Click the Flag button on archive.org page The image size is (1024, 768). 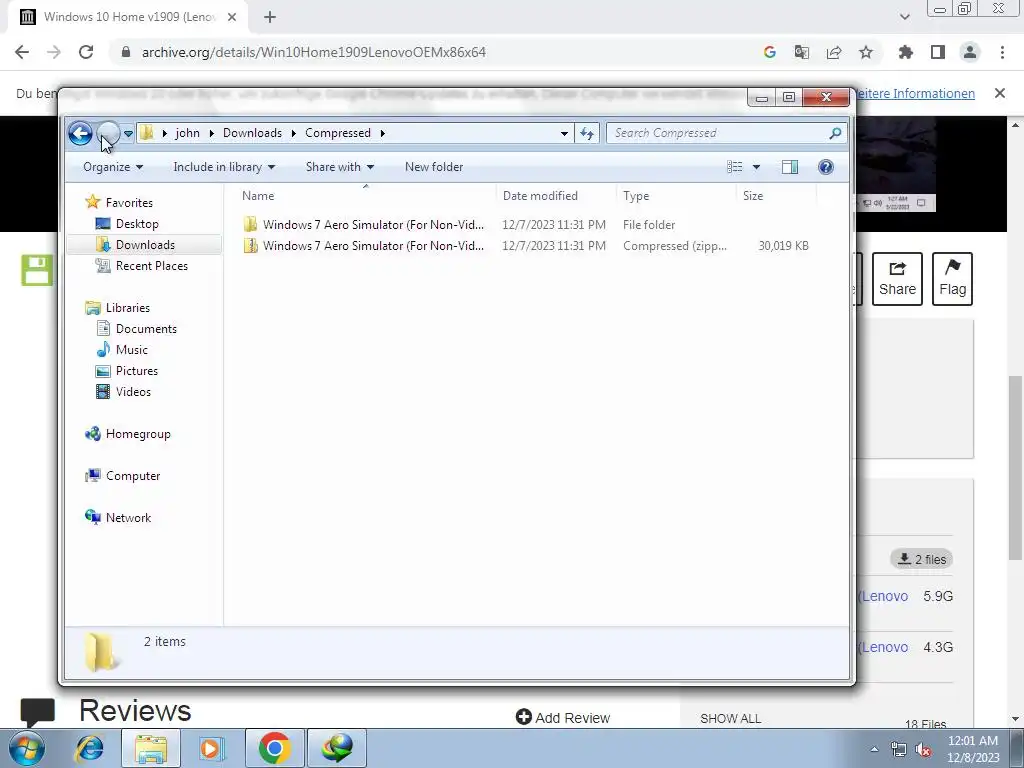point(952,279)
